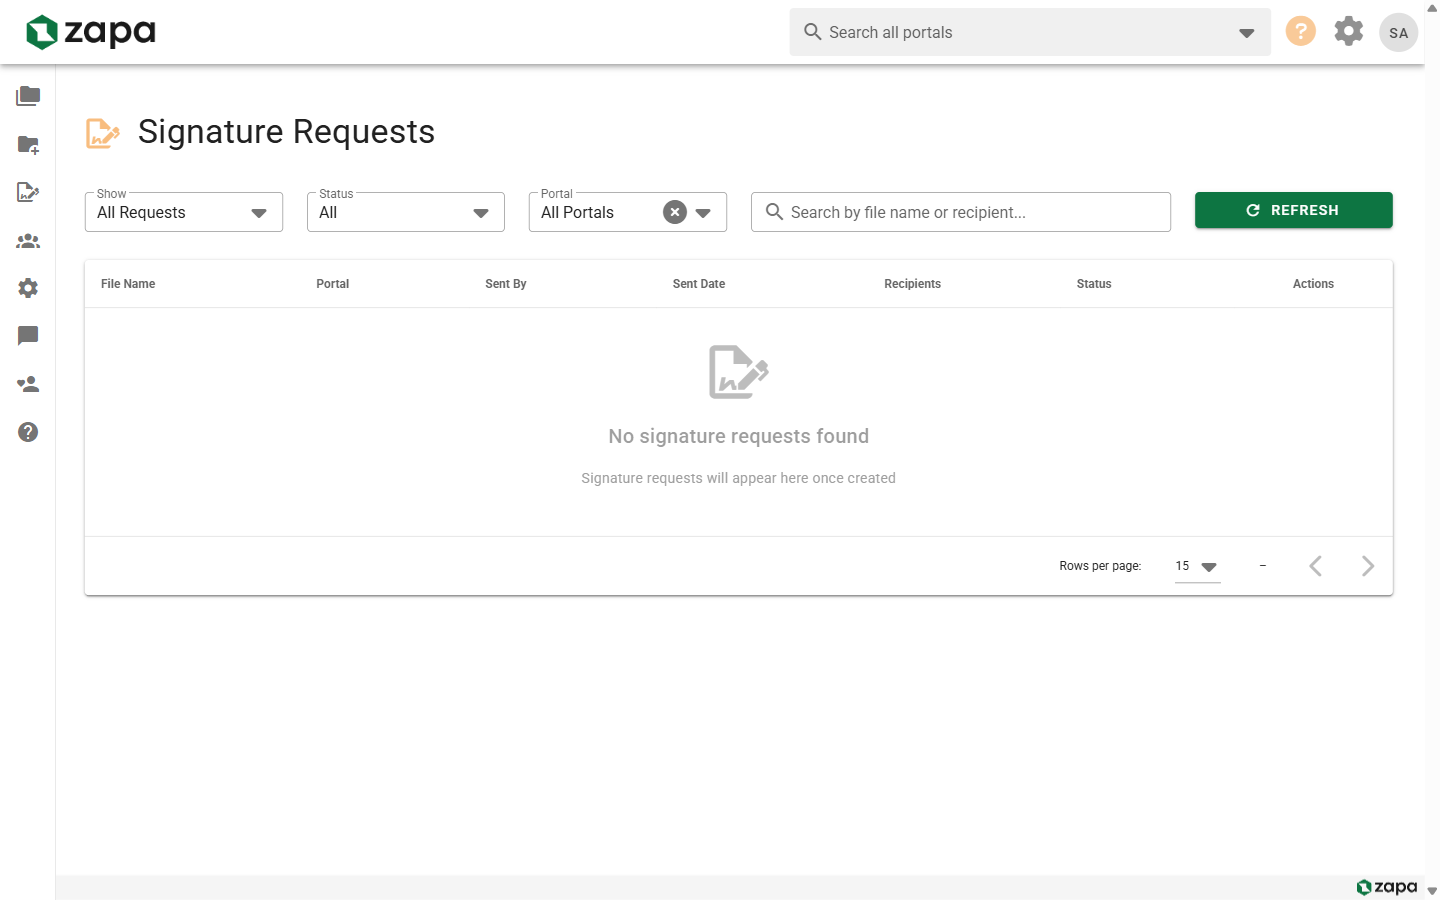Click the search by file name field
1440x900 pixels.
(x=961, y=212)
